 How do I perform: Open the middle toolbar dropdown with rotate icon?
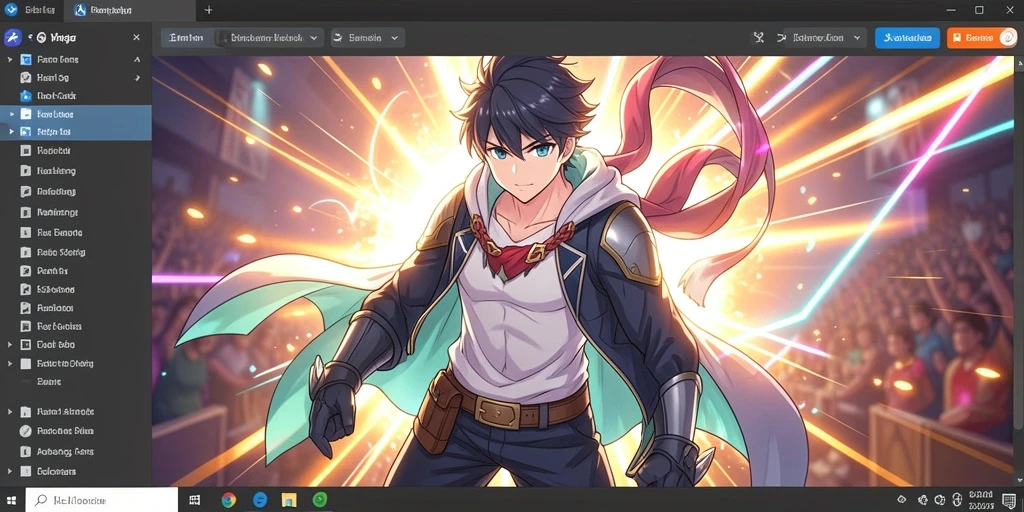[x=368, y=38]
